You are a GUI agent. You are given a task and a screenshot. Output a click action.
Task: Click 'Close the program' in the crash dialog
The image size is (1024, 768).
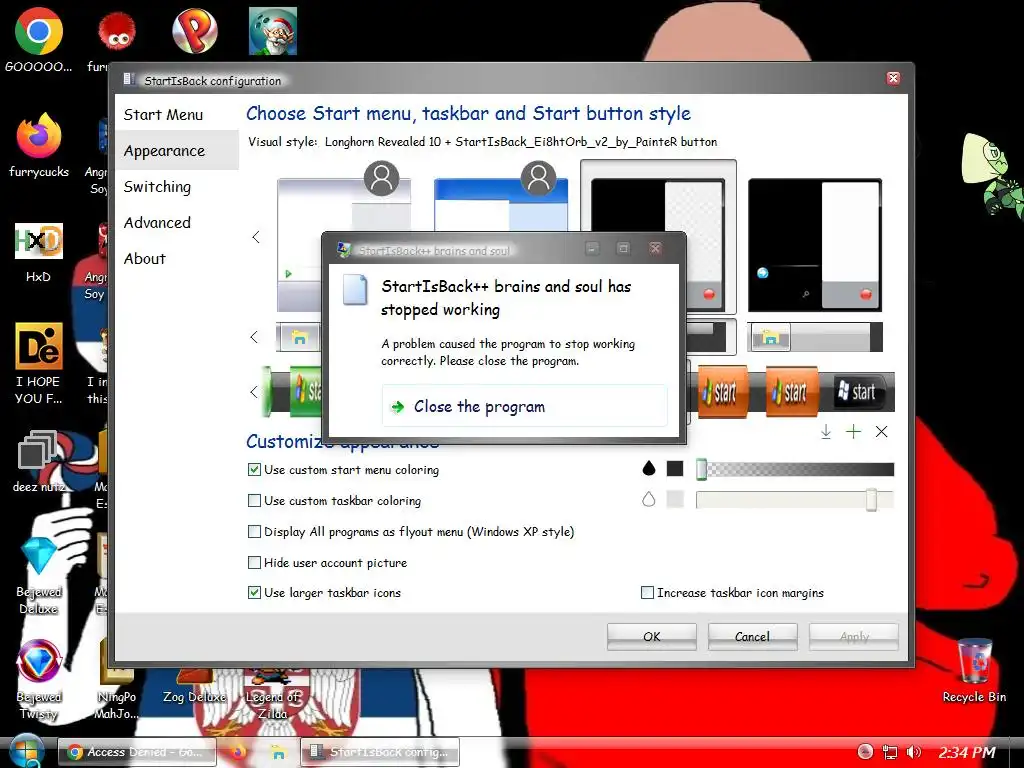tap(524, 406)
